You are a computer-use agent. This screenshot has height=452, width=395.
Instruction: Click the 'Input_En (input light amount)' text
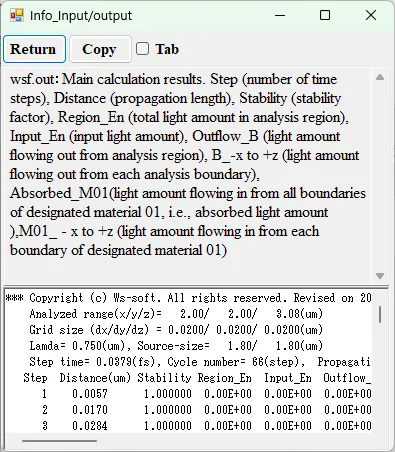(x=99, y=136)
